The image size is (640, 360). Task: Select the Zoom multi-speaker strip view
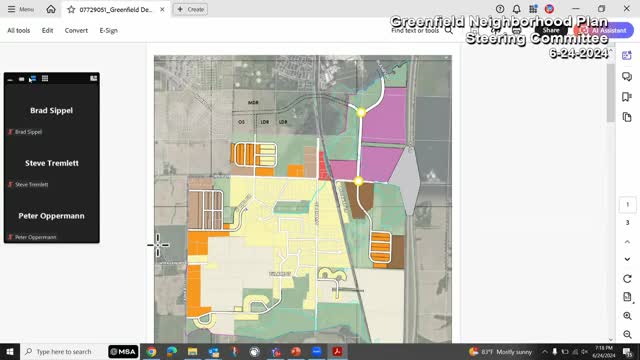tap(33, 79)
